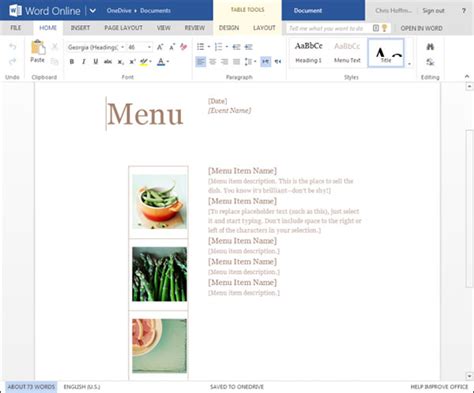Click the Documents breadcrumb link
Image resolution: width=474 pixels, height=393 pixels.
(155, 11)
